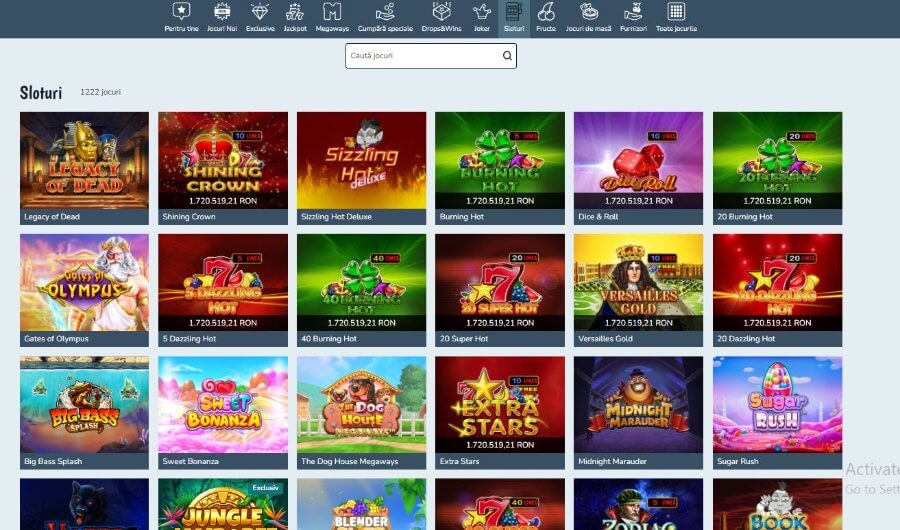This screenshot has height=530, width=900.
Task: Open Burning Hot game thumbnail
Action: [500, 160]
